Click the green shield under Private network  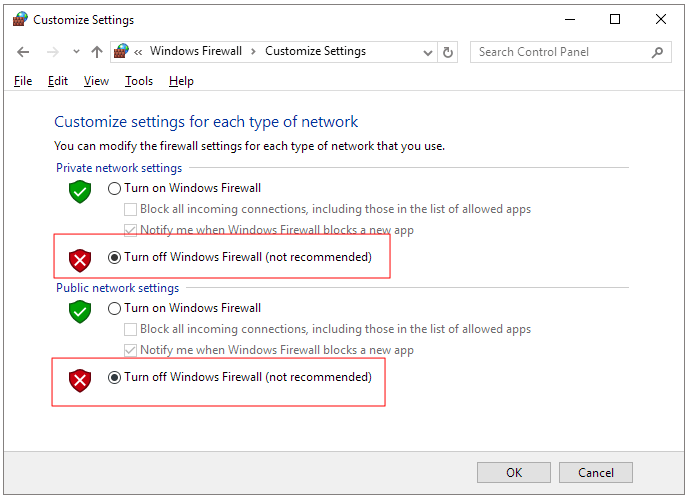click(x=80, y=191)
